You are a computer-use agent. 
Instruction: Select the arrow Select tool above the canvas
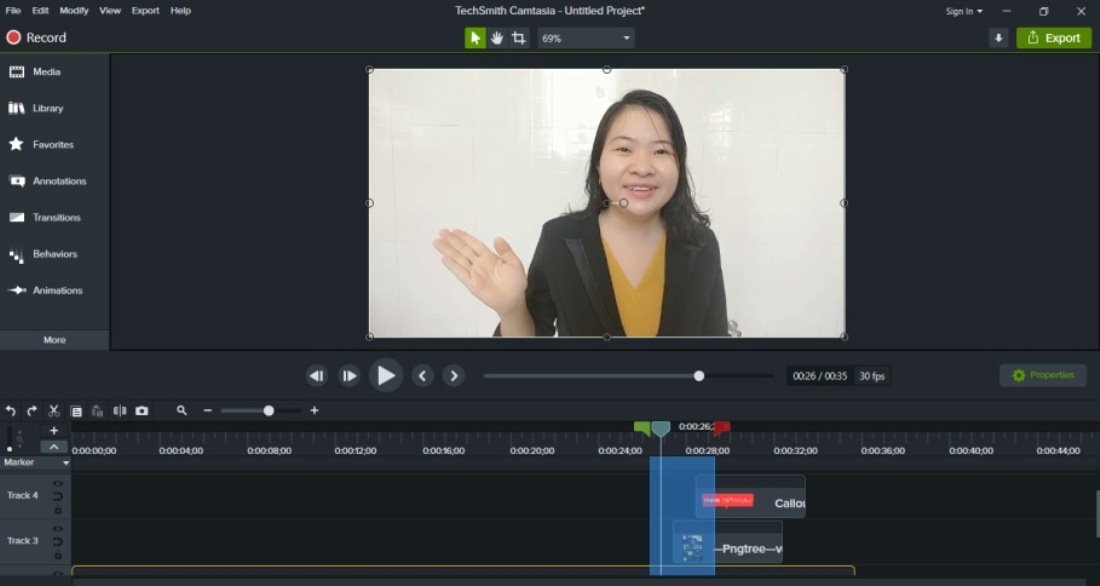coord(475,38)
